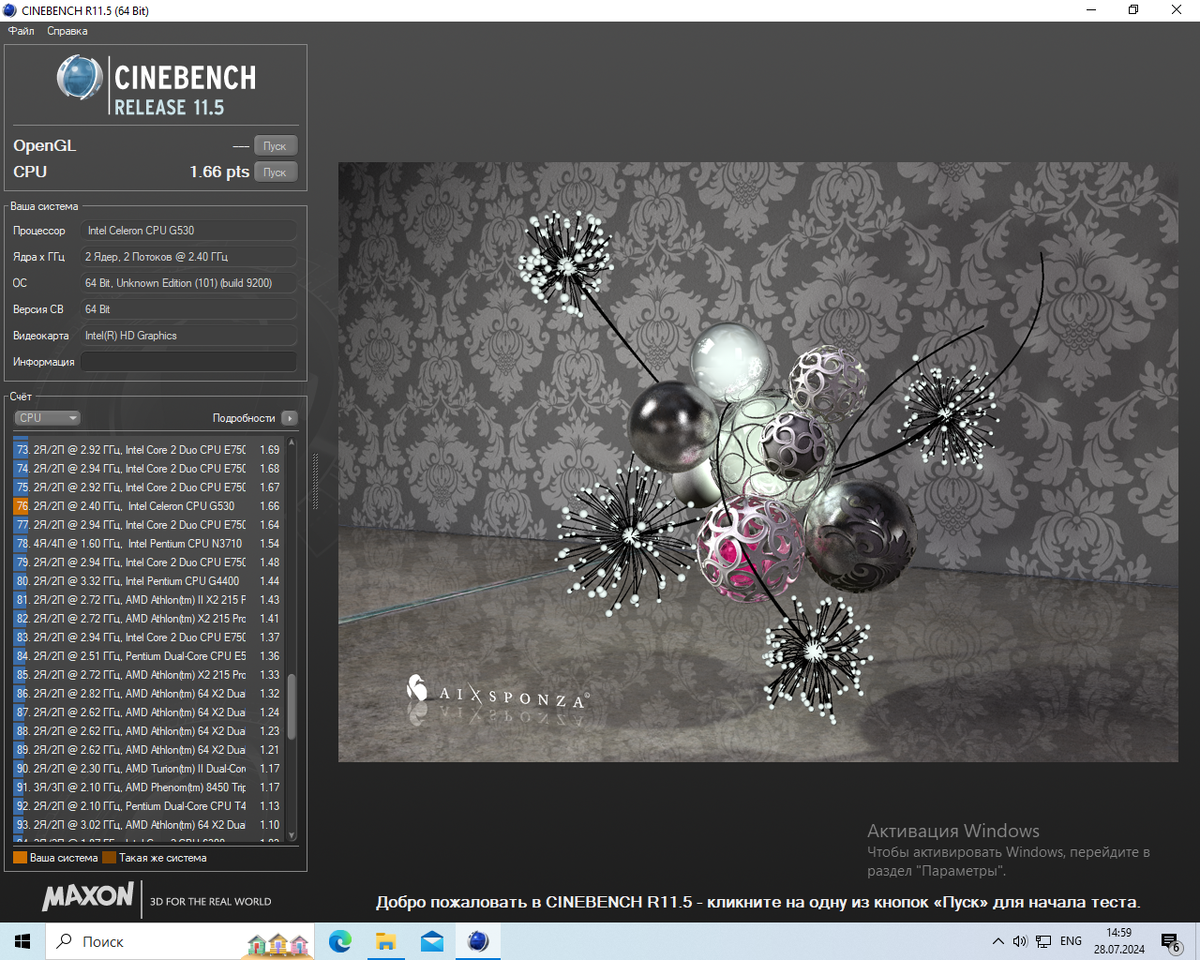Select rank 92 Pentium Dual-Core T4 row
Viewport: 1200px width, 960px height.
[149, 806]
